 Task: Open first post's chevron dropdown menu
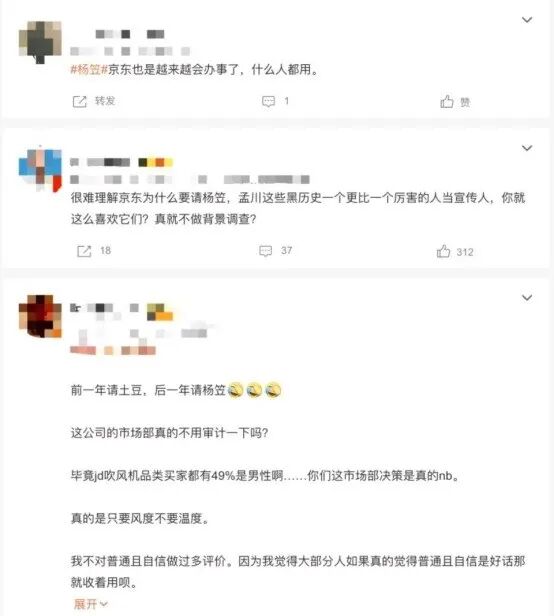pos(526,20)
